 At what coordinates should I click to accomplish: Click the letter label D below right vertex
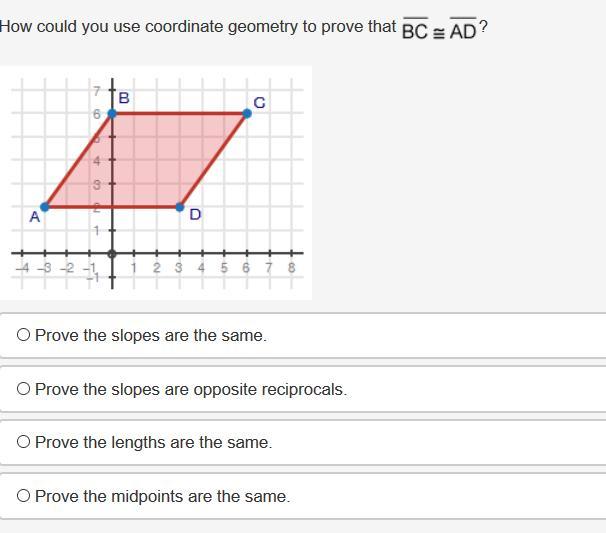[x=195, y=214]
